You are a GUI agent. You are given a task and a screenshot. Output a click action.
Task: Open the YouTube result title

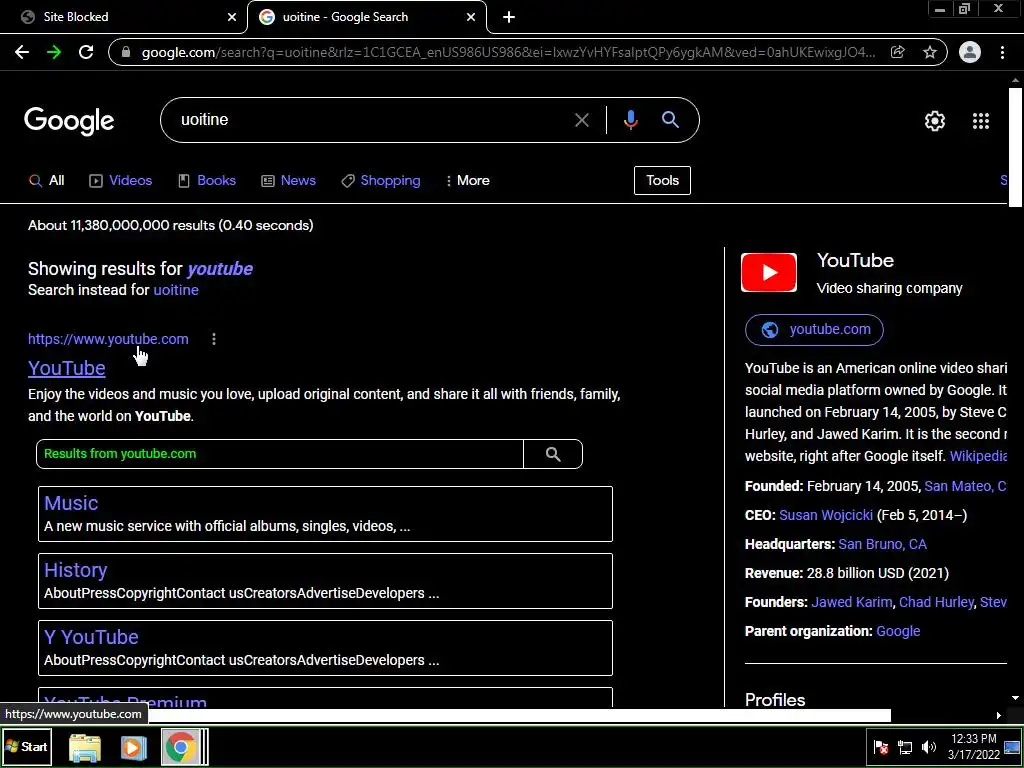pyautogui.click(x=67, y=368)
